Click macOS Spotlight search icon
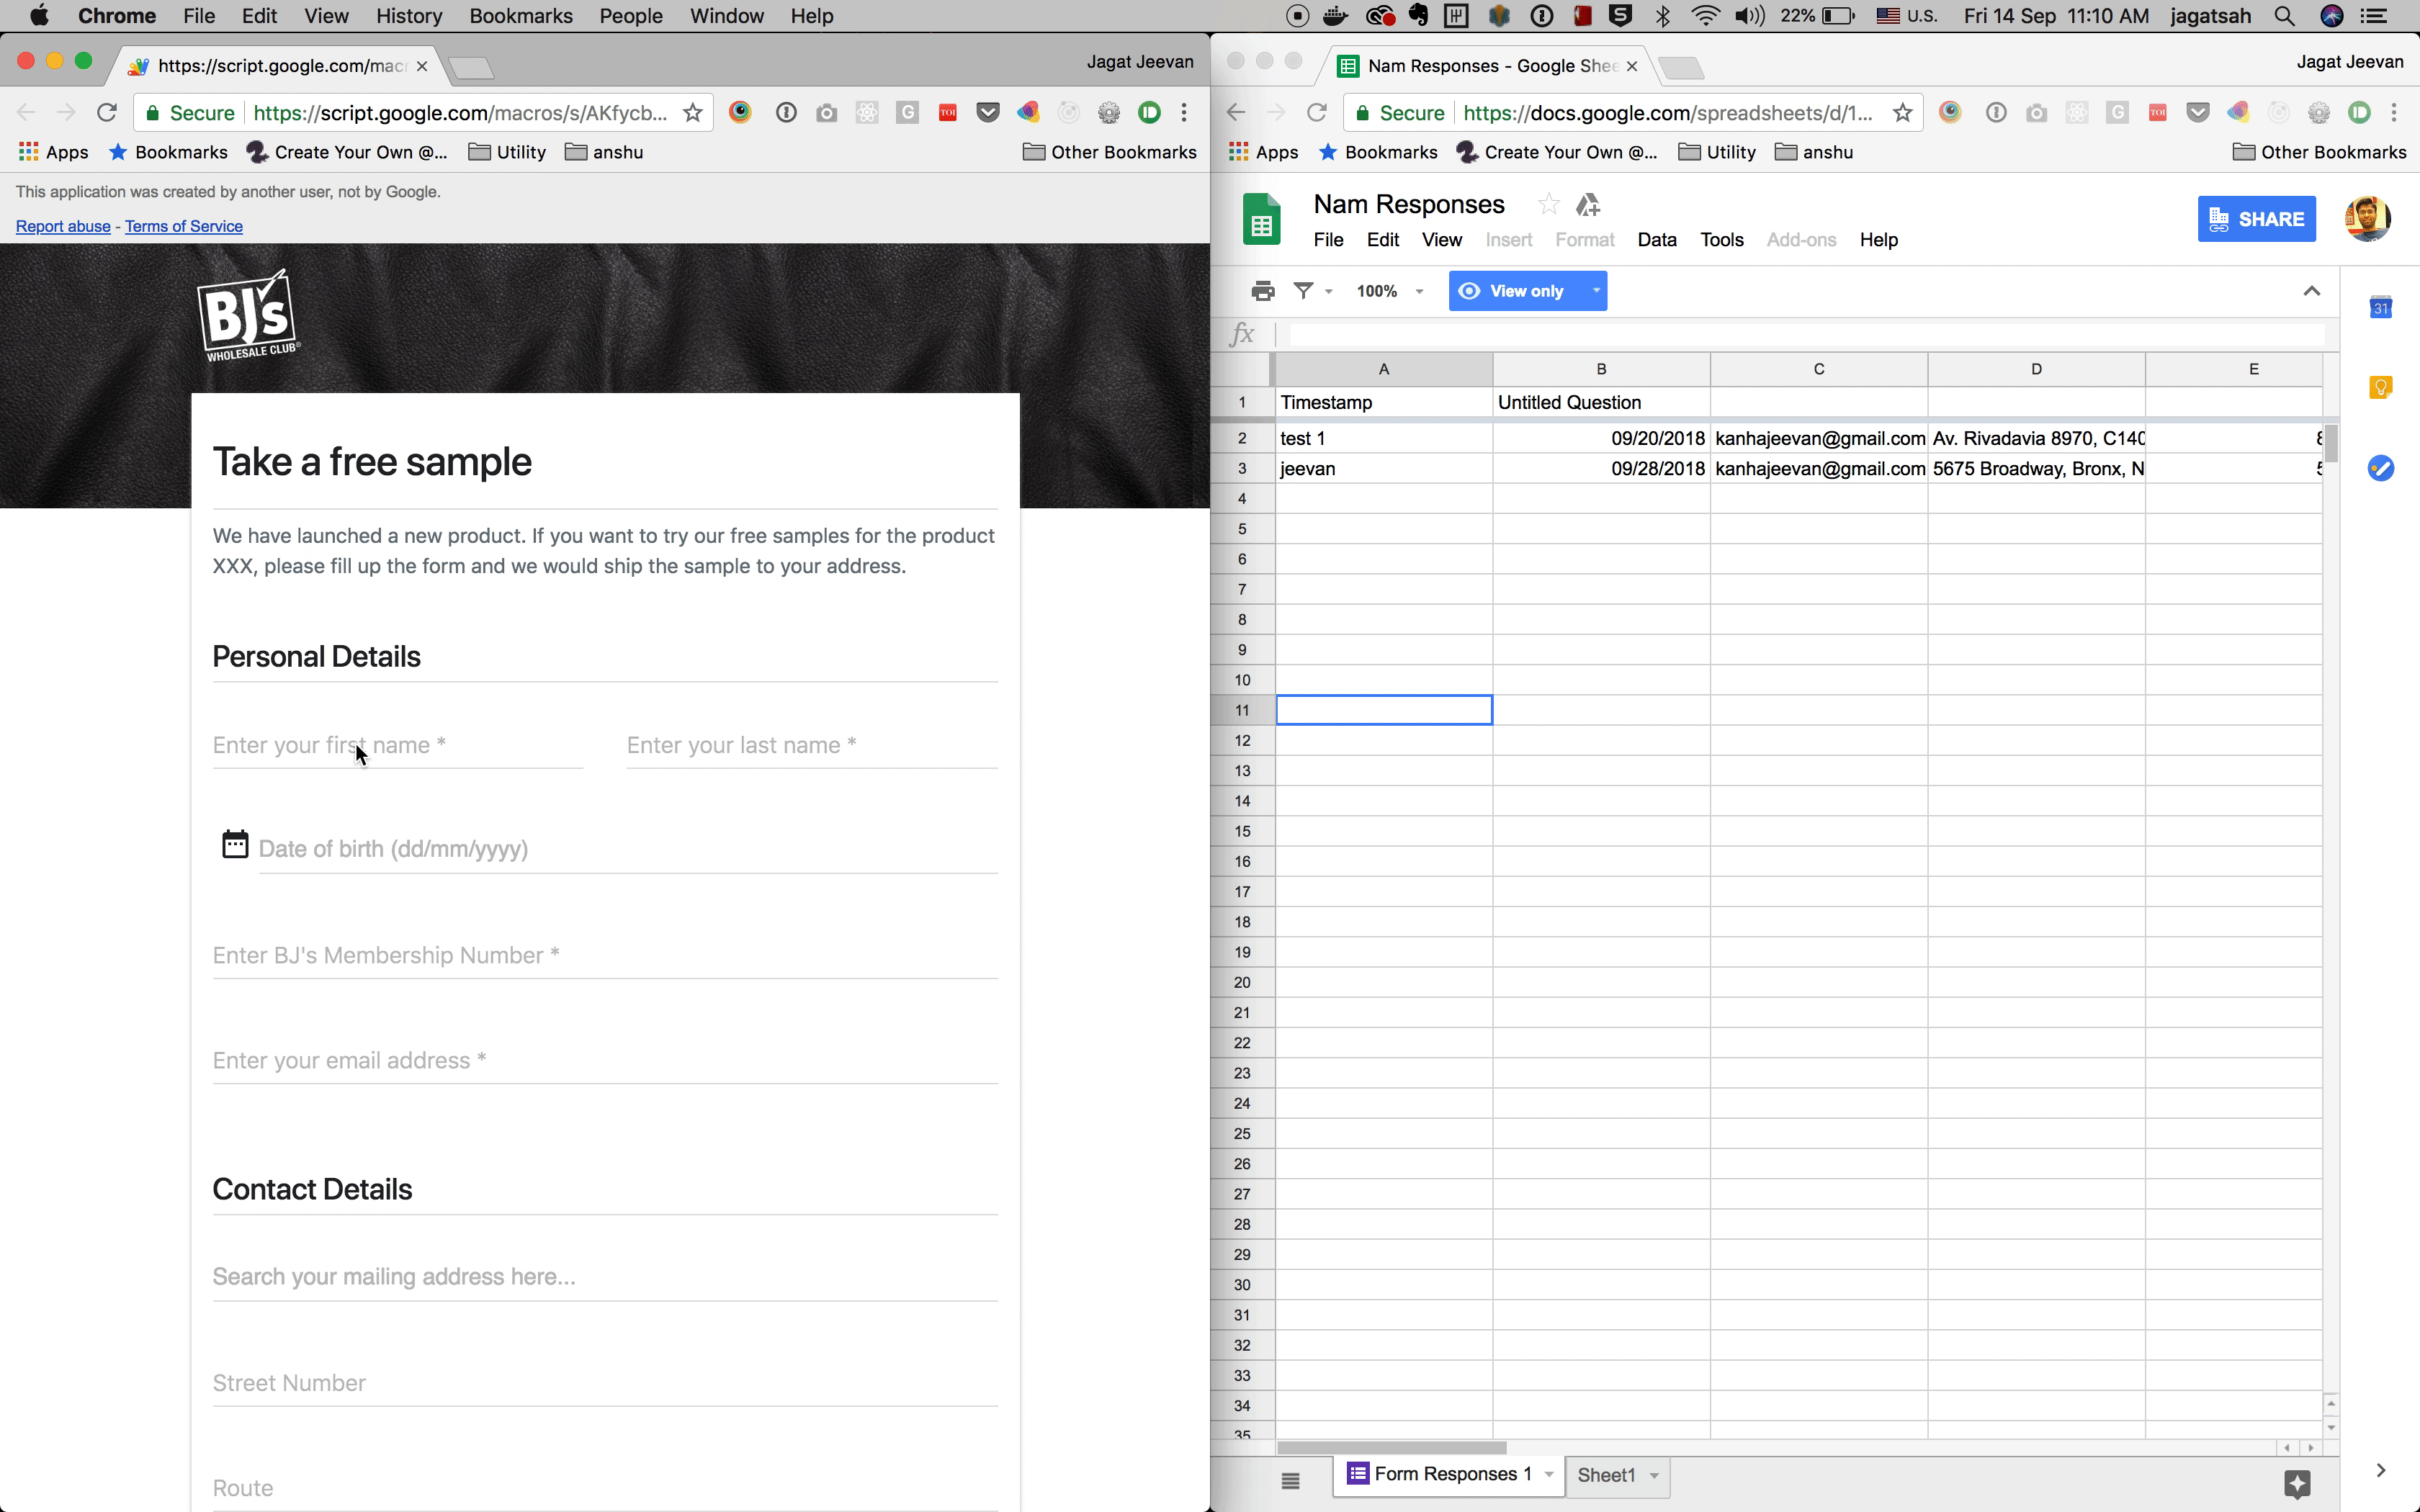The height and width of the screenshot is (1512, 2420). click(2284, 16)
